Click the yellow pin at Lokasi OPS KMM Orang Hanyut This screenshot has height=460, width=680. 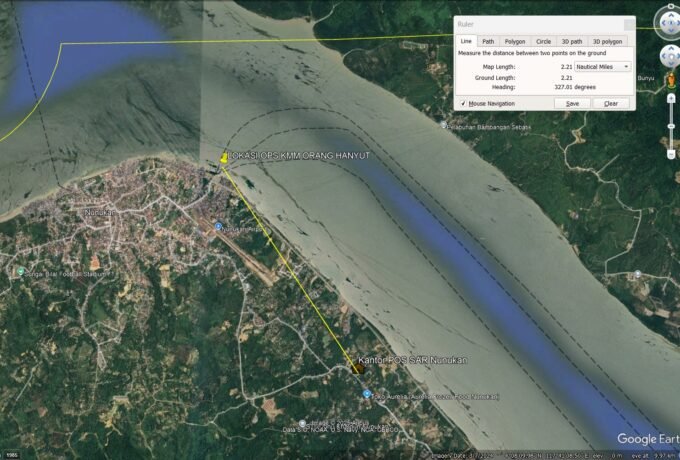223,157
